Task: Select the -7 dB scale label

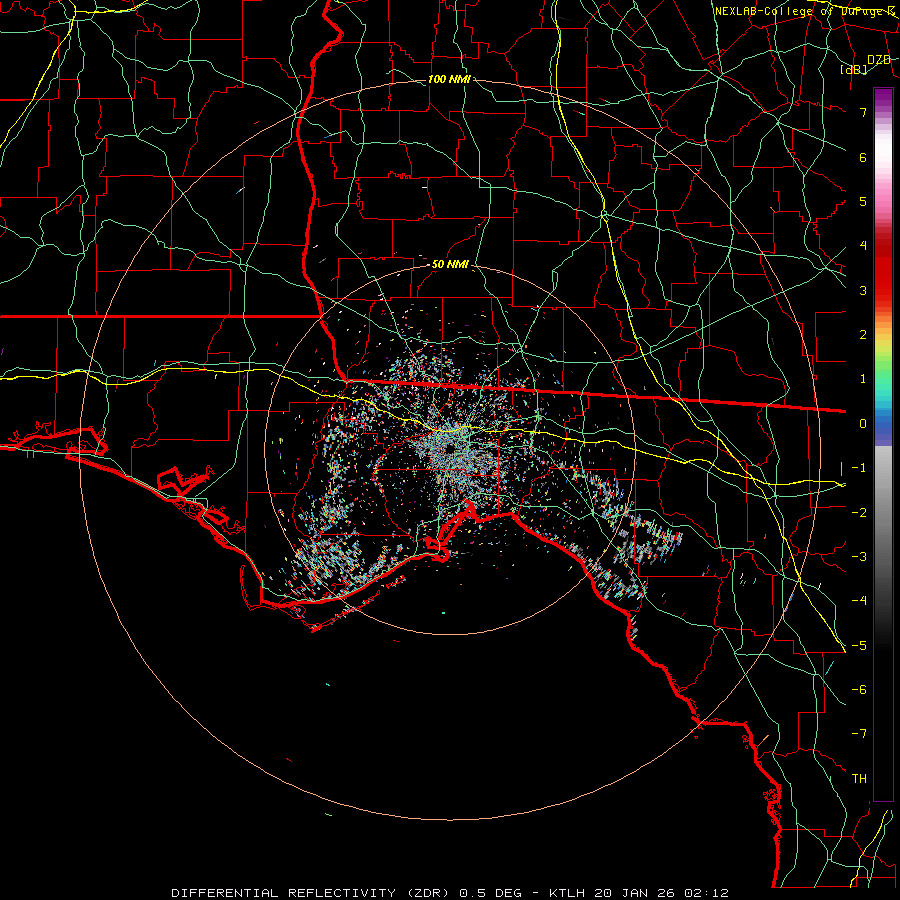Action: 859,734
